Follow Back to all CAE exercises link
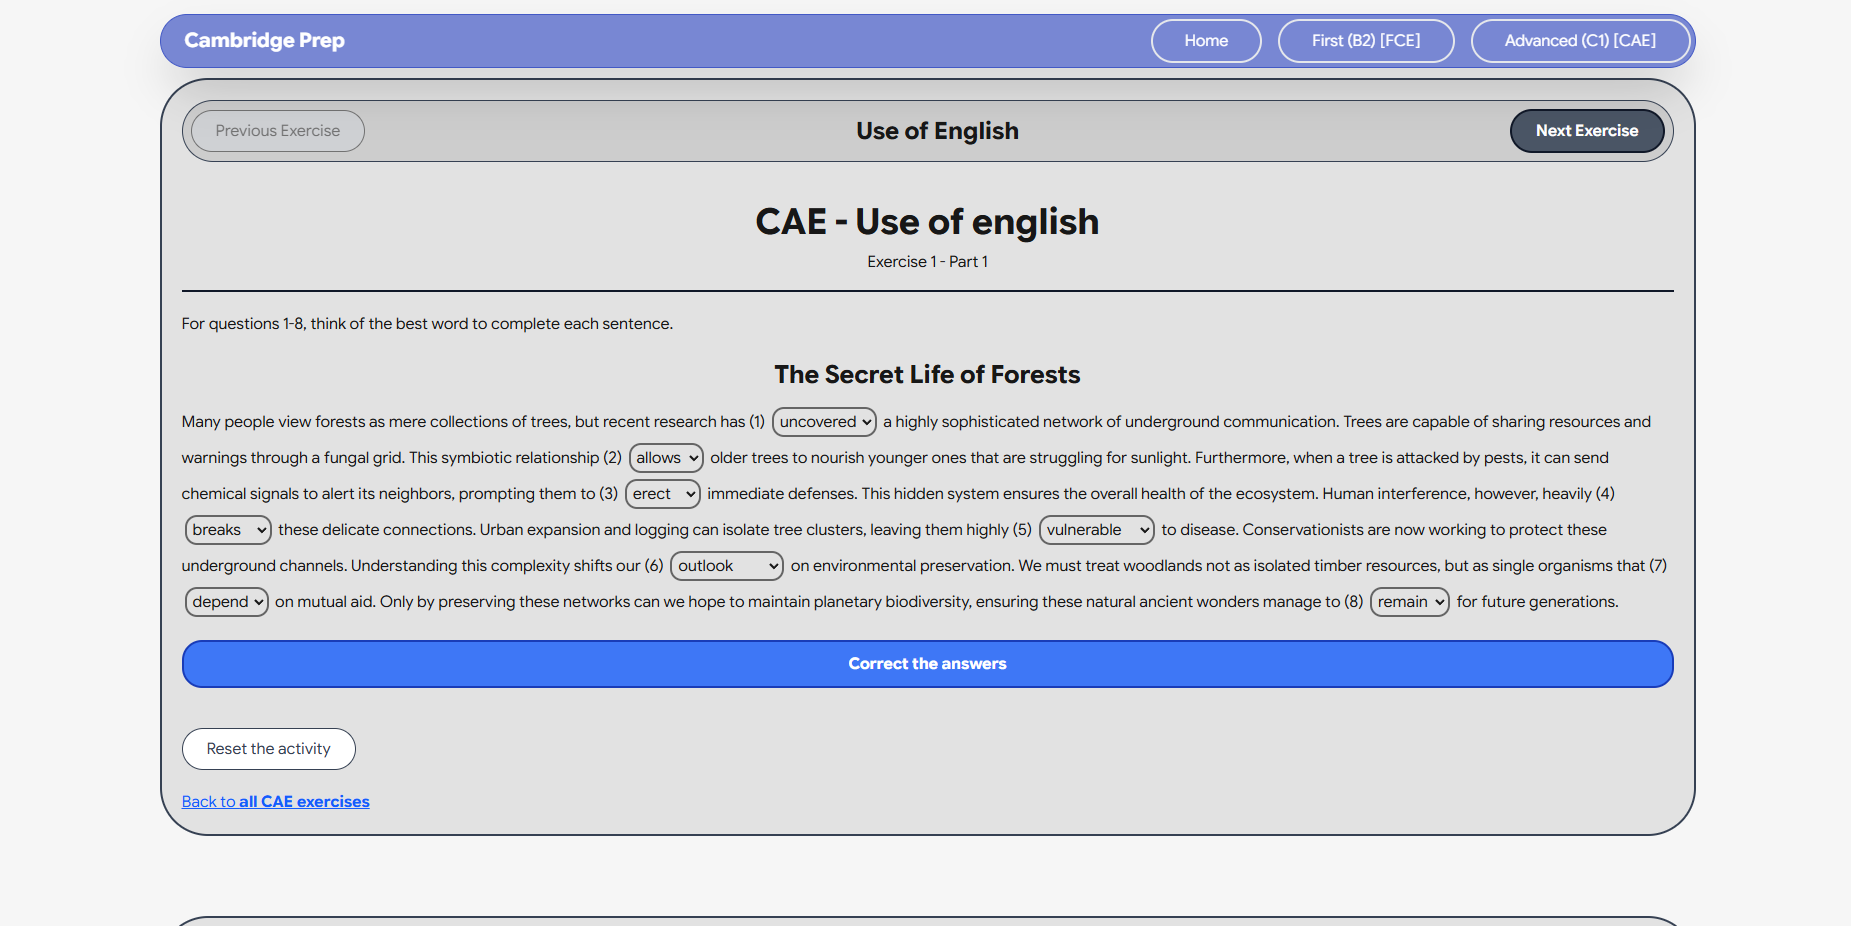This screenshot has width=1851, height=926. click(275, 802)
